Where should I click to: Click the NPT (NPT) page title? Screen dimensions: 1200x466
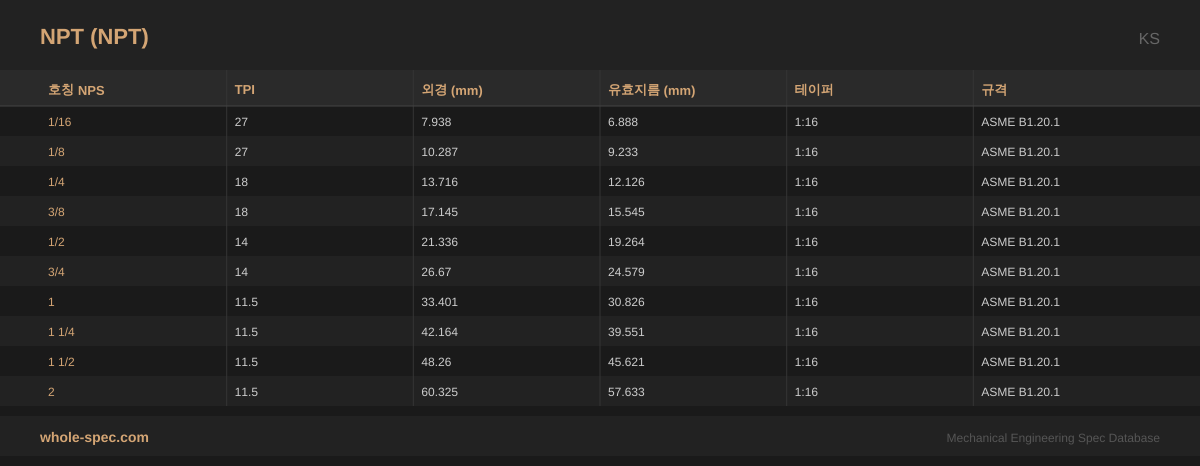pos(94,37)
